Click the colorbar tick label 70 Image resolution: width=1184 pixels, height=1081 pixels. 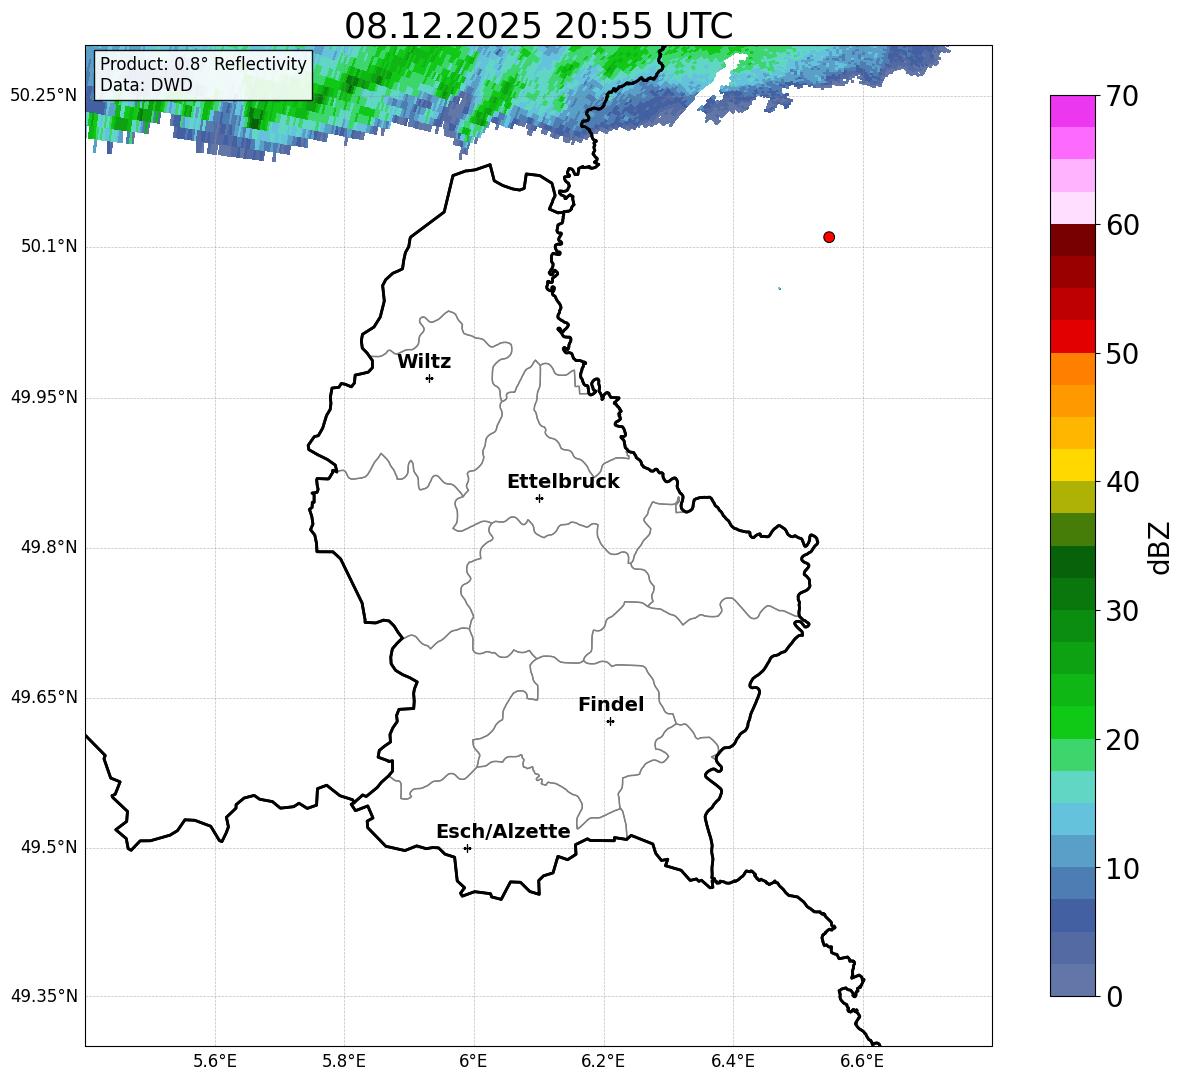tap(1122, 96)
